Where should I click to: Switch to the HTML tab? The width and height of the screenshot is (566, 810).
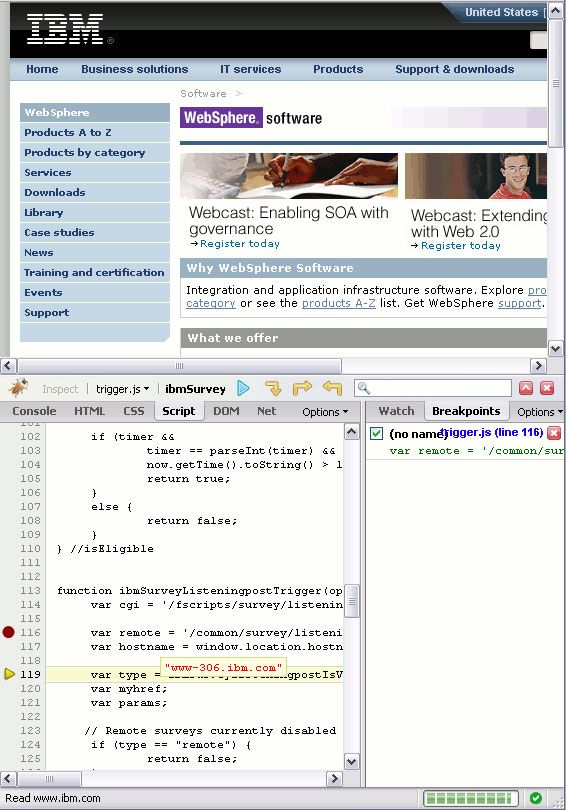[x=89, y=411]
